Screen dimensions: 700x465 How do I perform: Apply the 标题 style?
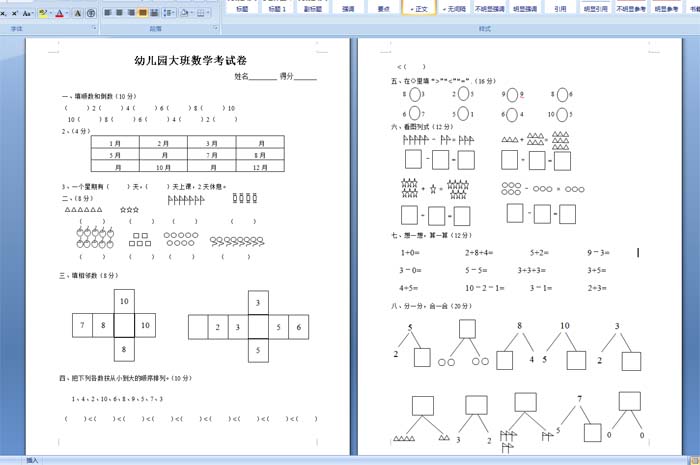click(x=242, y=8)
